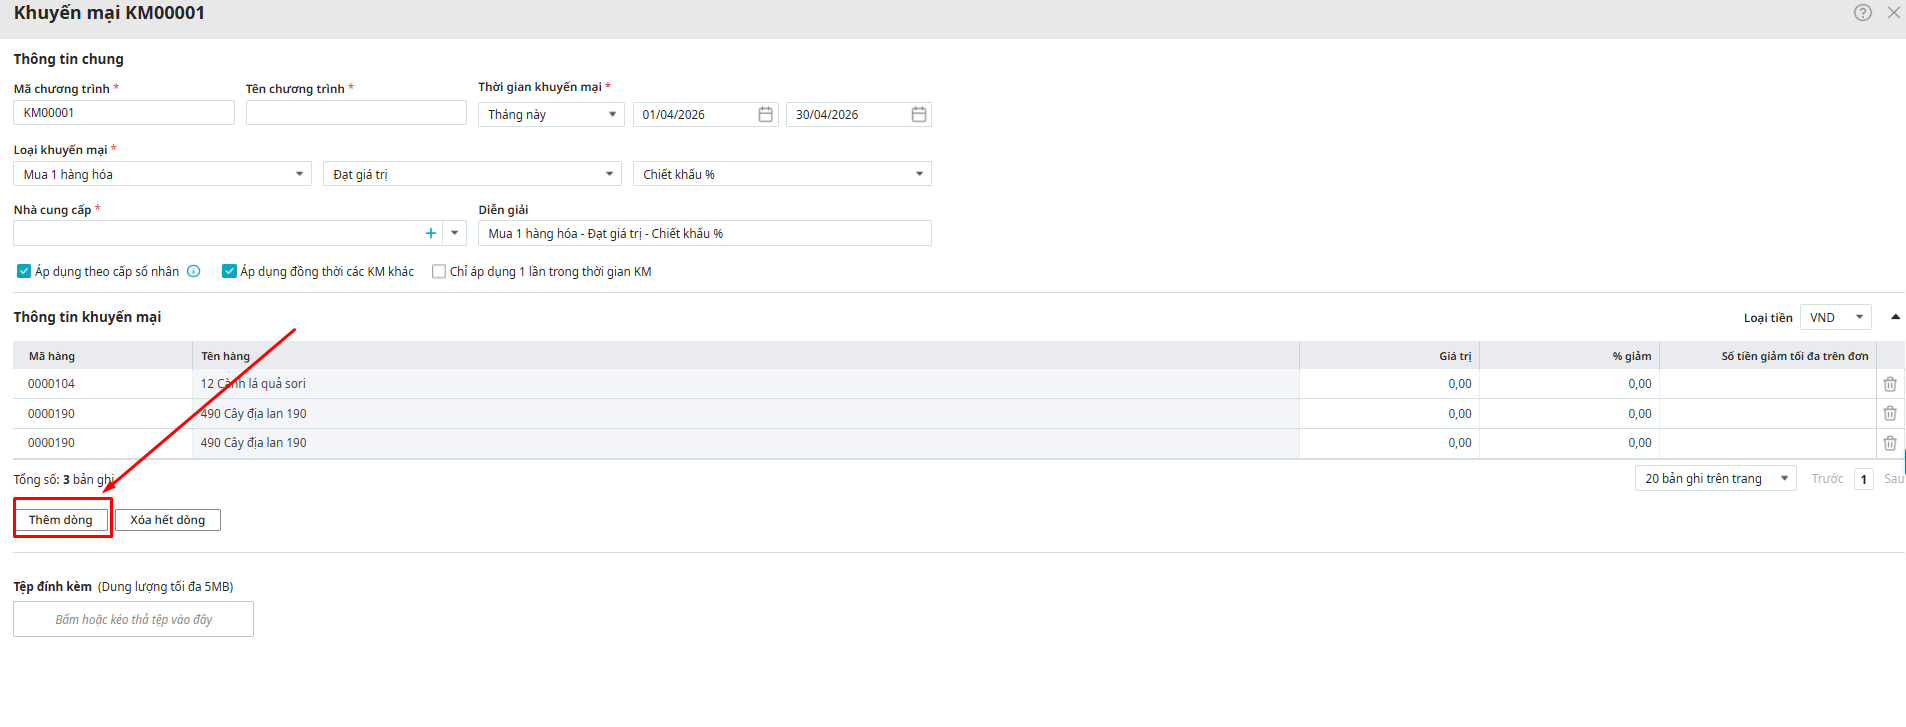Open the 20 bản ghi trên trang selector
Screen dimensions: 1906x727
pyautogui.click(x=1715, y=479)
